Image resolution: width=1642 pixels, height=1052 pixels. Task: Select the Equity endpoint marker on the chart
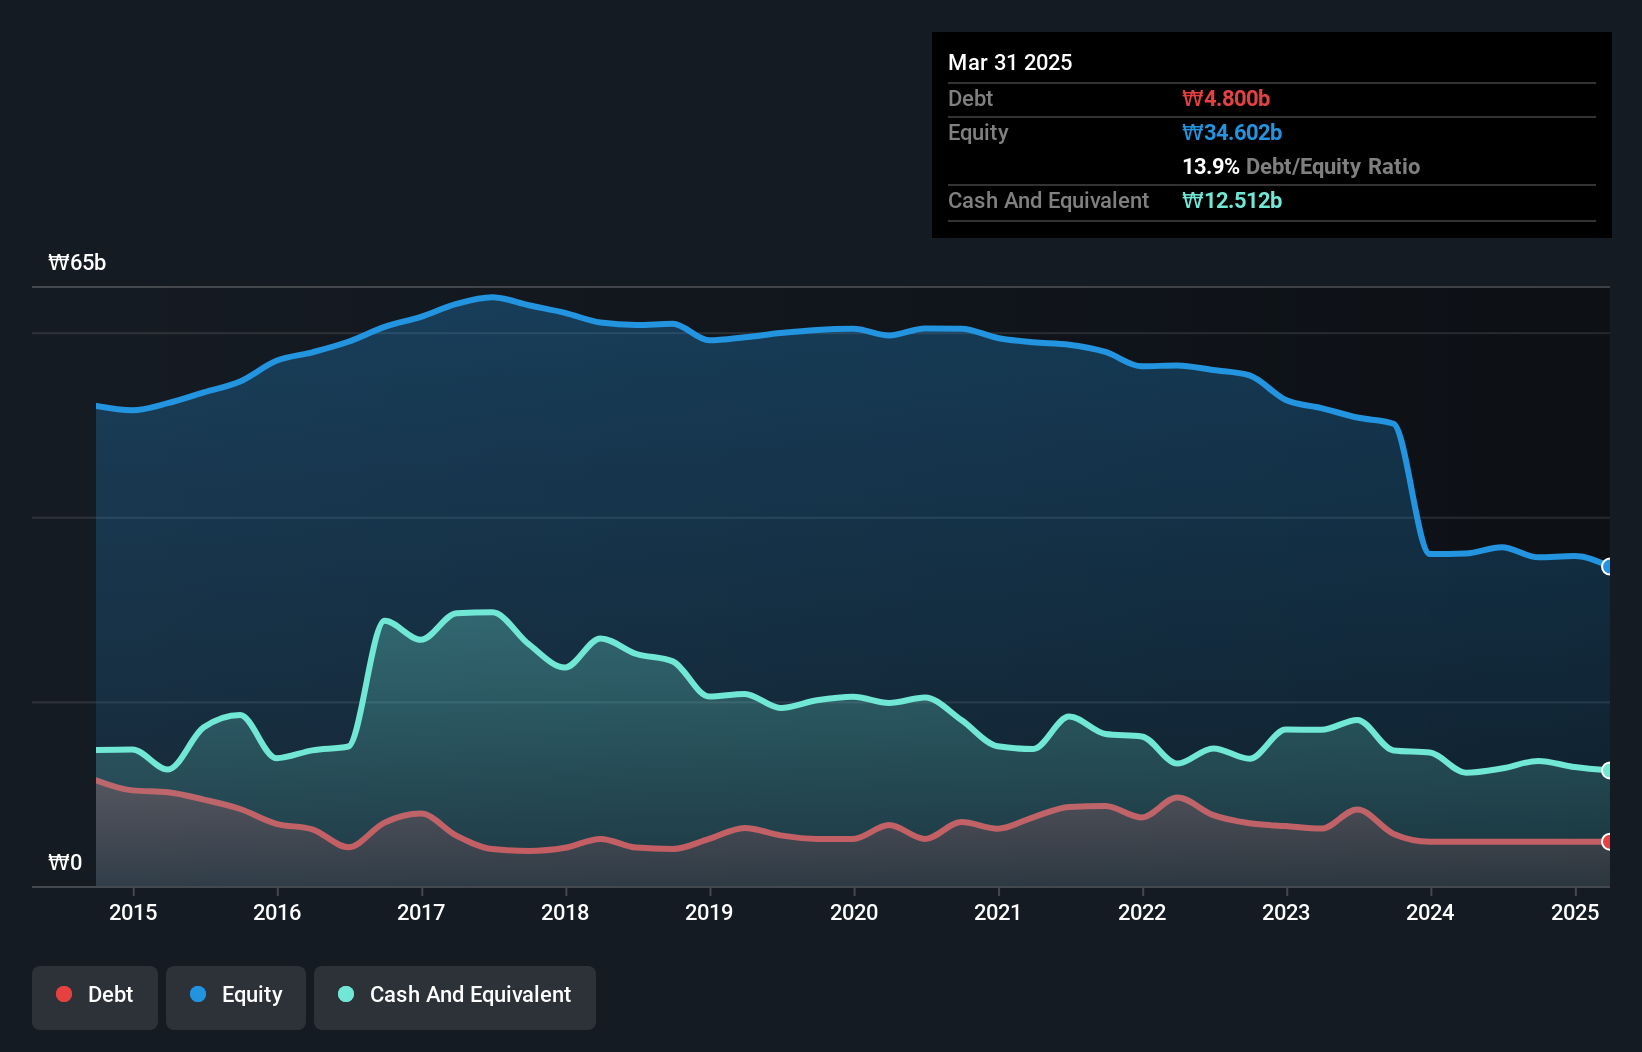(x=1608, y=566)
